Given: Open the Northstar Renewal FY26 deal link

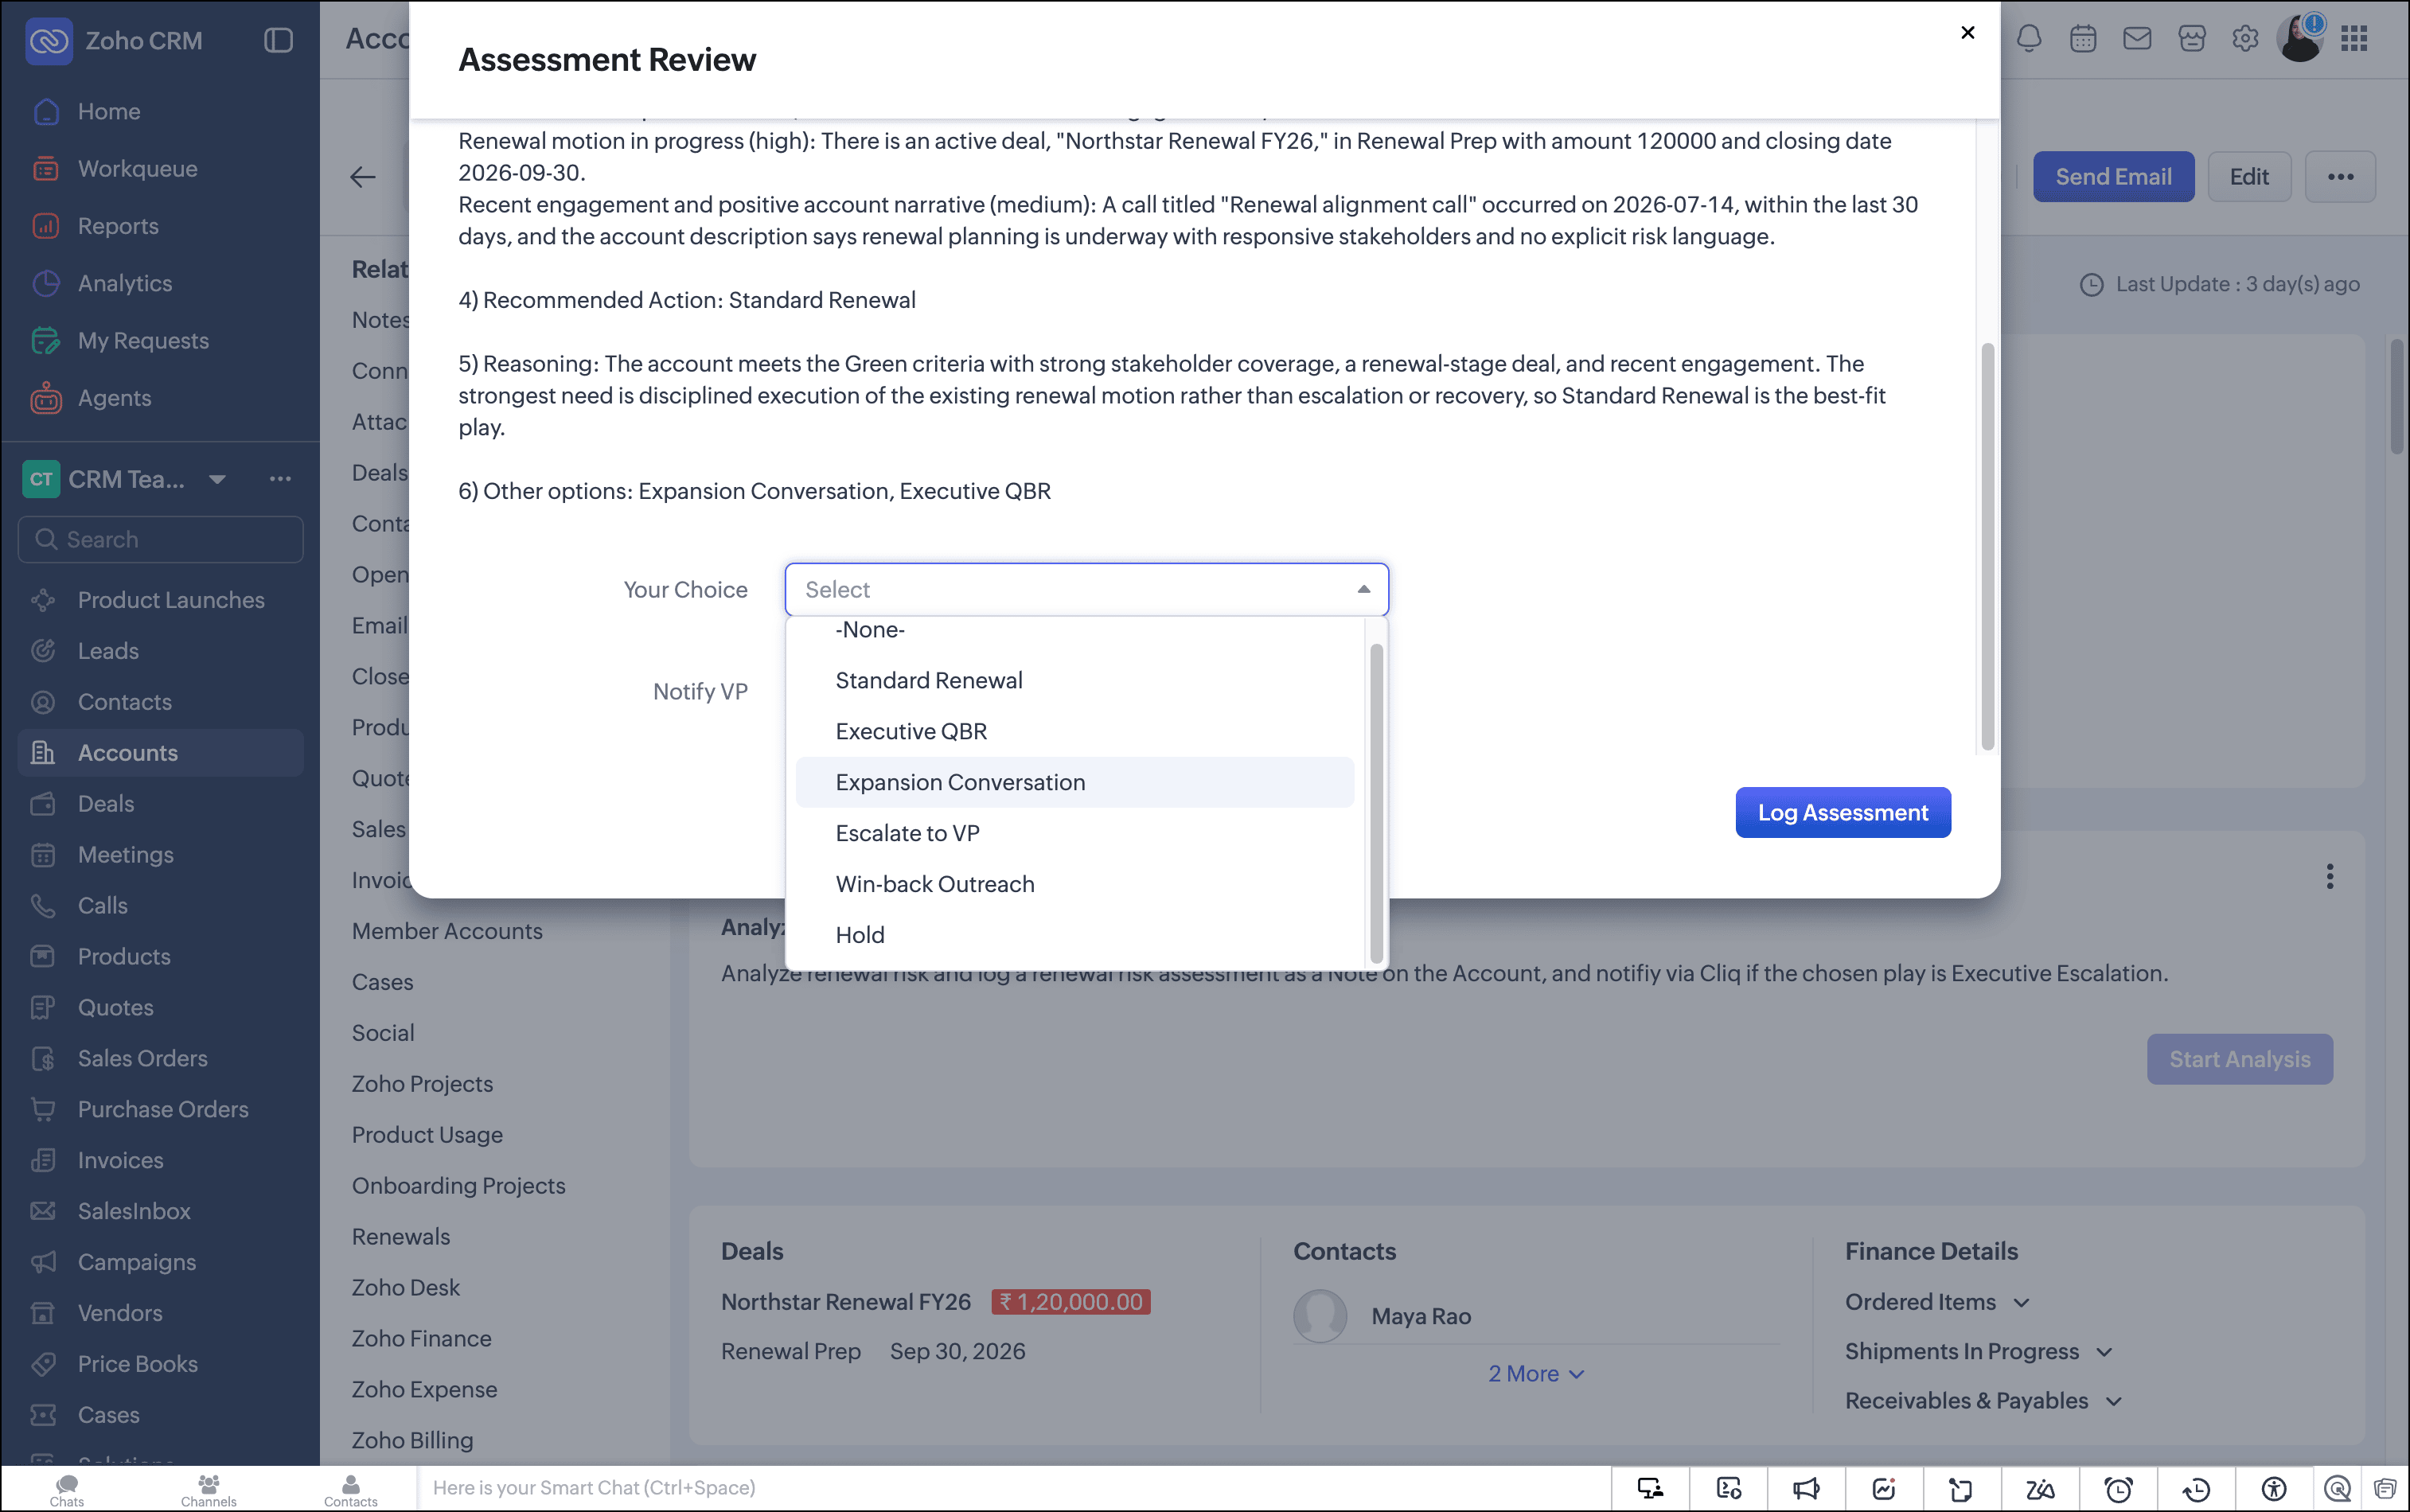Looking at the screenshot, I should [846, 1302].
